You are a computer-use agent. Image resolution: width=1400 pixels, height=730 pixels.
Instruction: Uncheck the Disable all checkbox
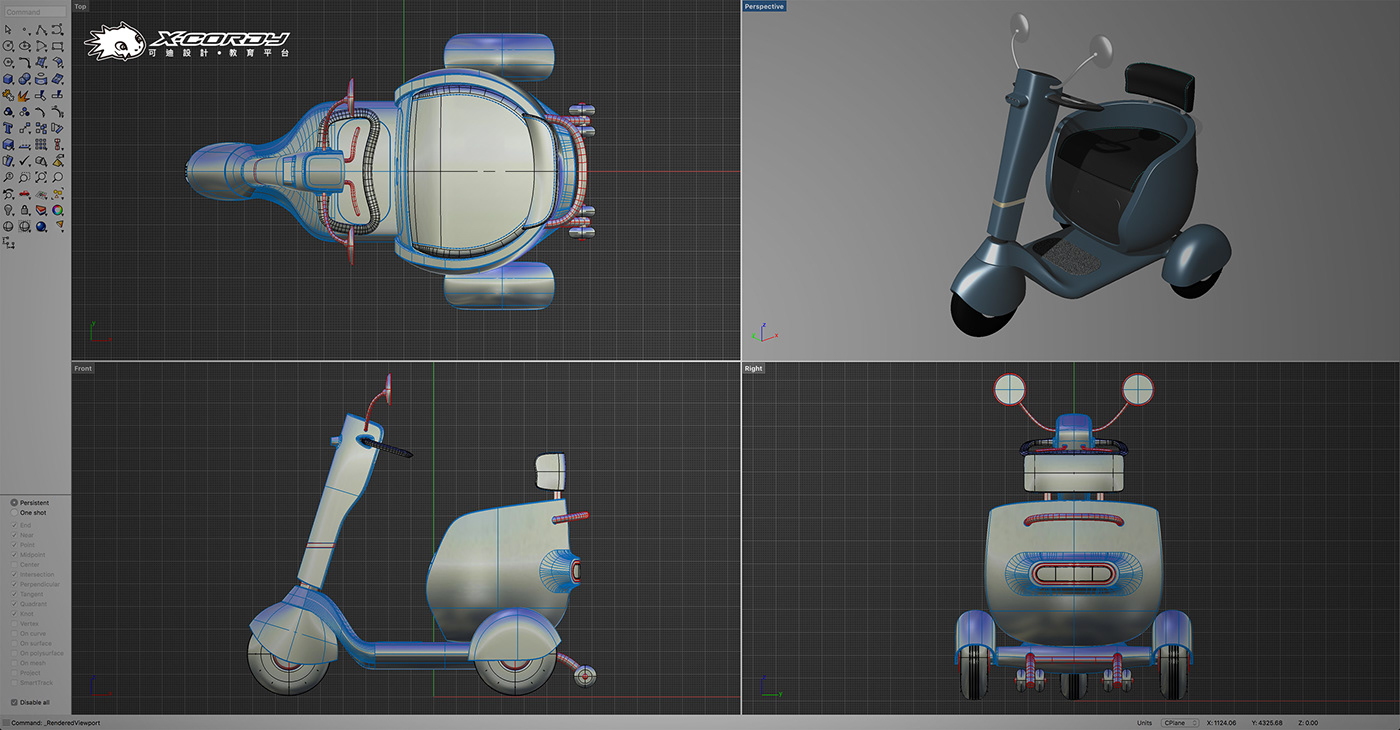(14, 702)
